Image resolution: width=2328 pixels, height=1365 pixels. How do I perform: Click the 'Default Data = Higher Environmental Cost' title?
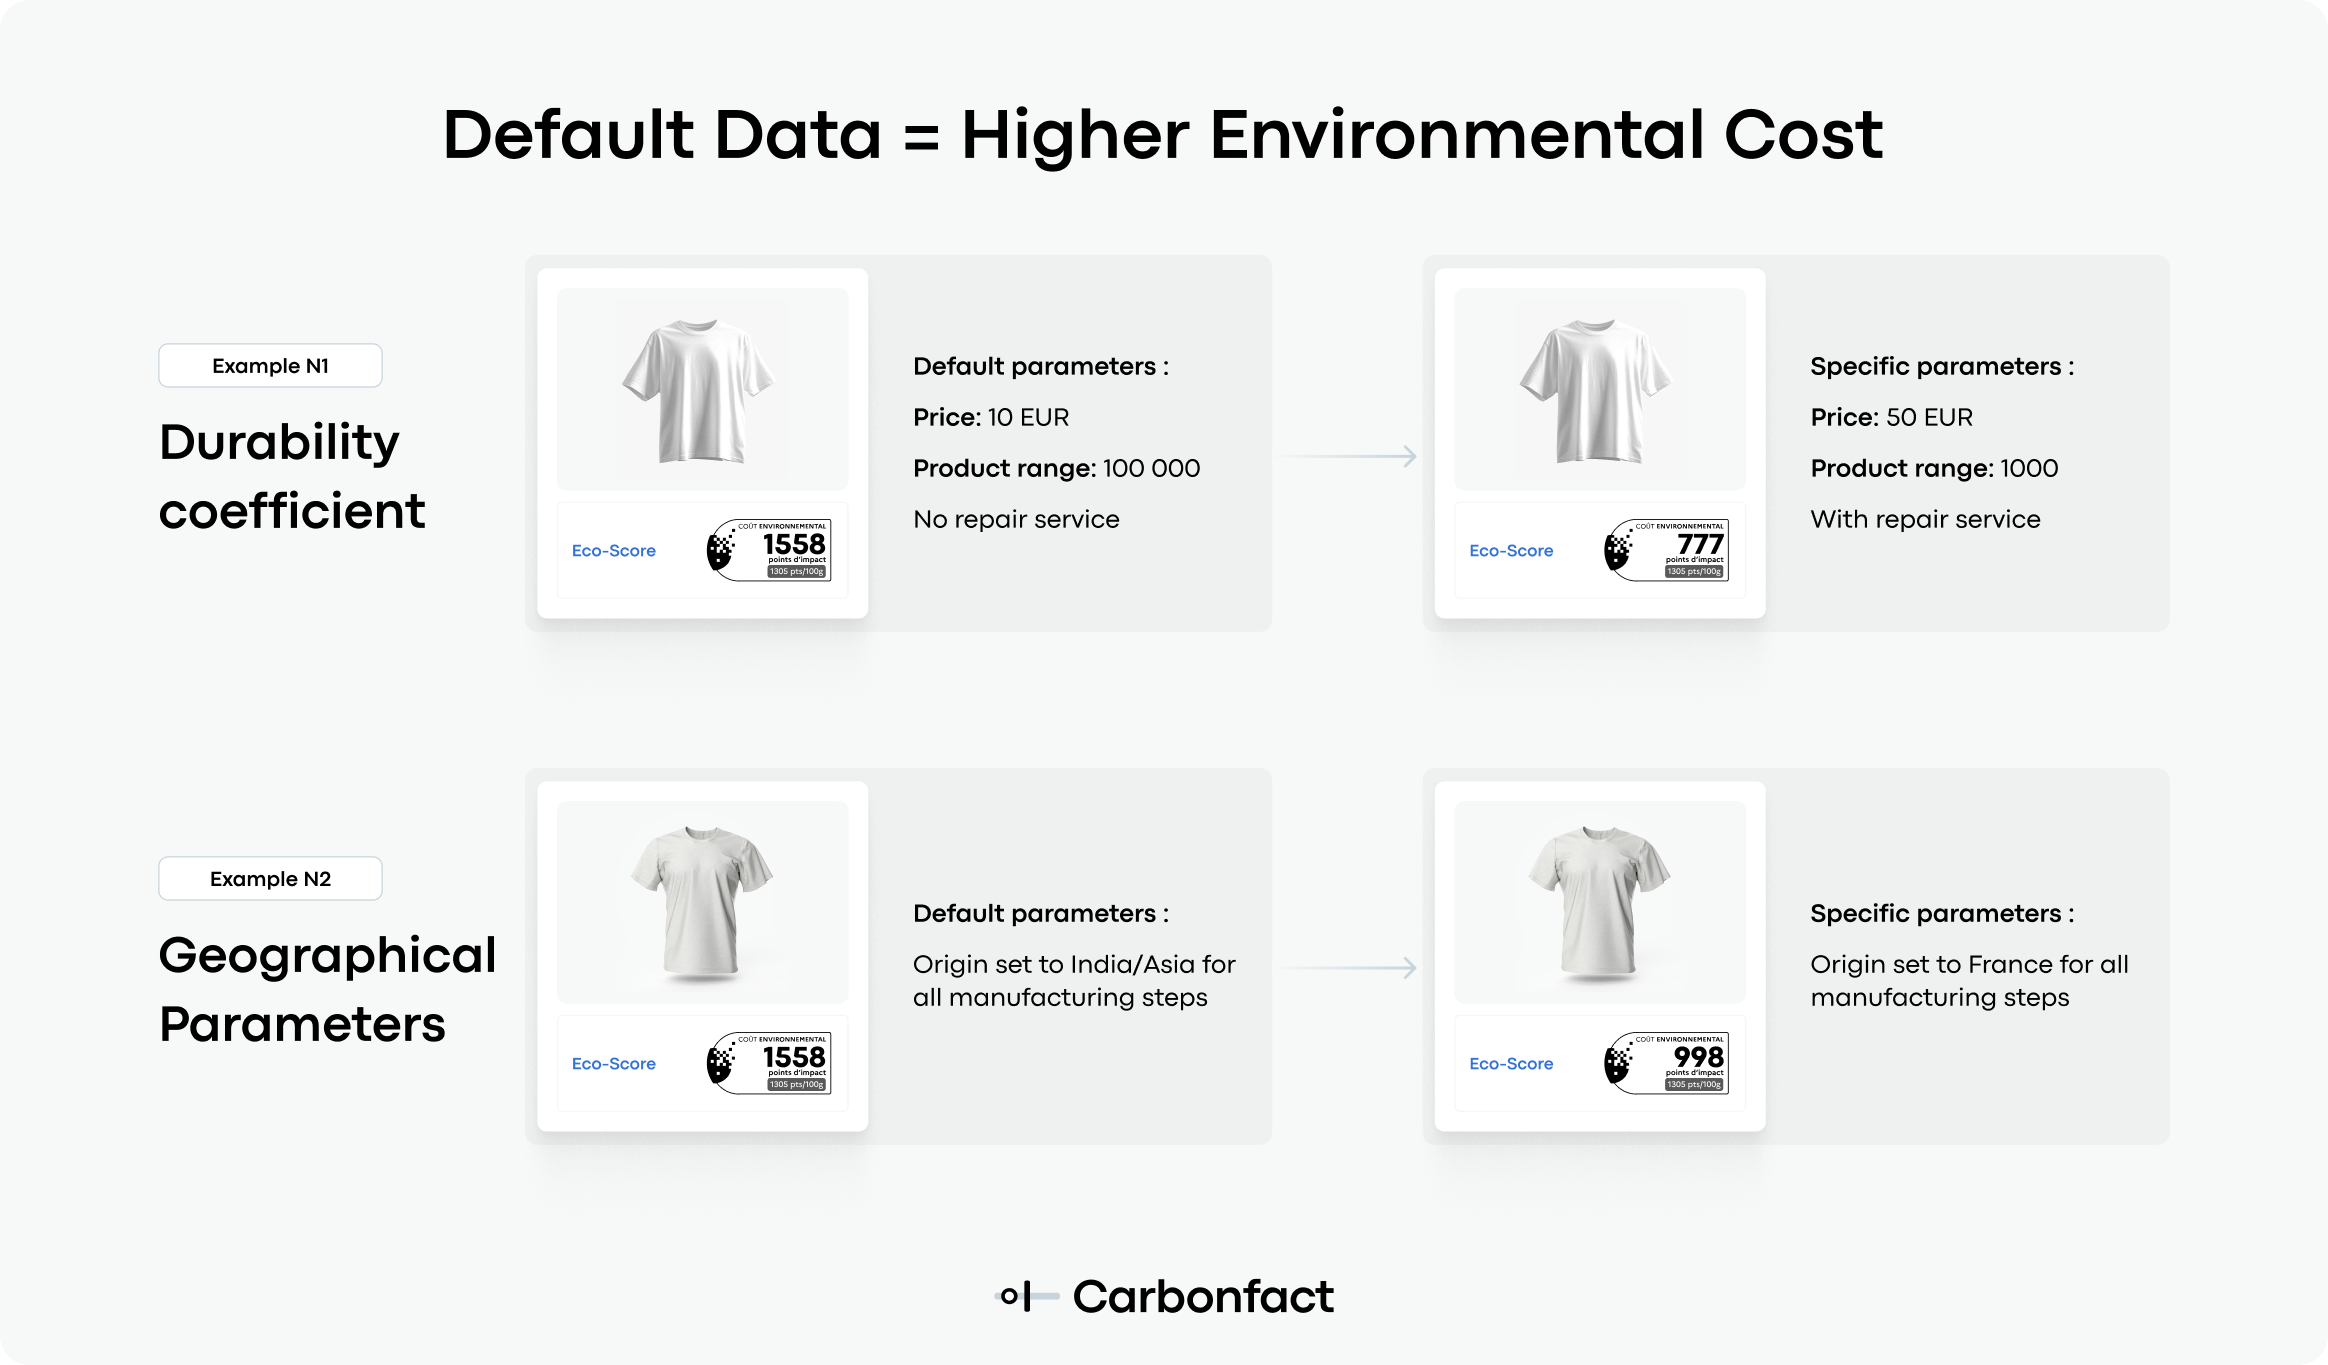1163,135
